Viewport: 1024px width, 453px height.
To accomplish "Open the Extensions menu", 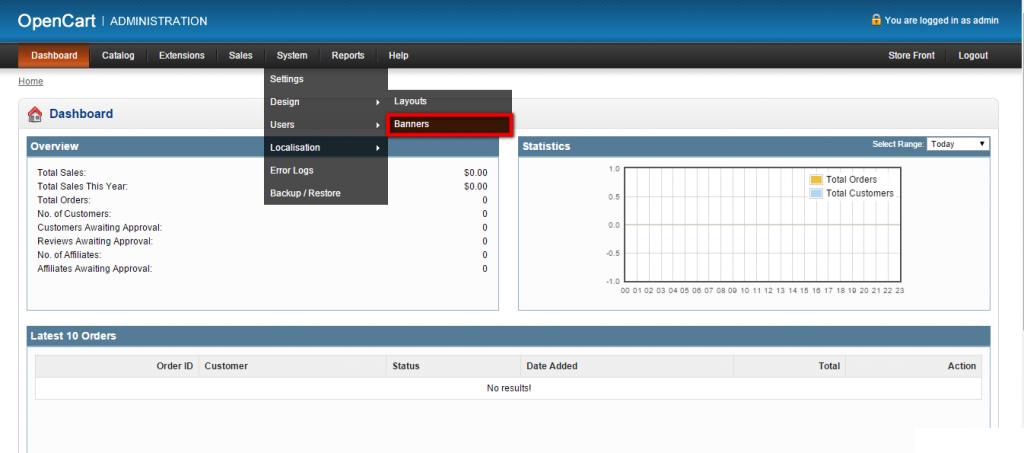I will (182, 55).
